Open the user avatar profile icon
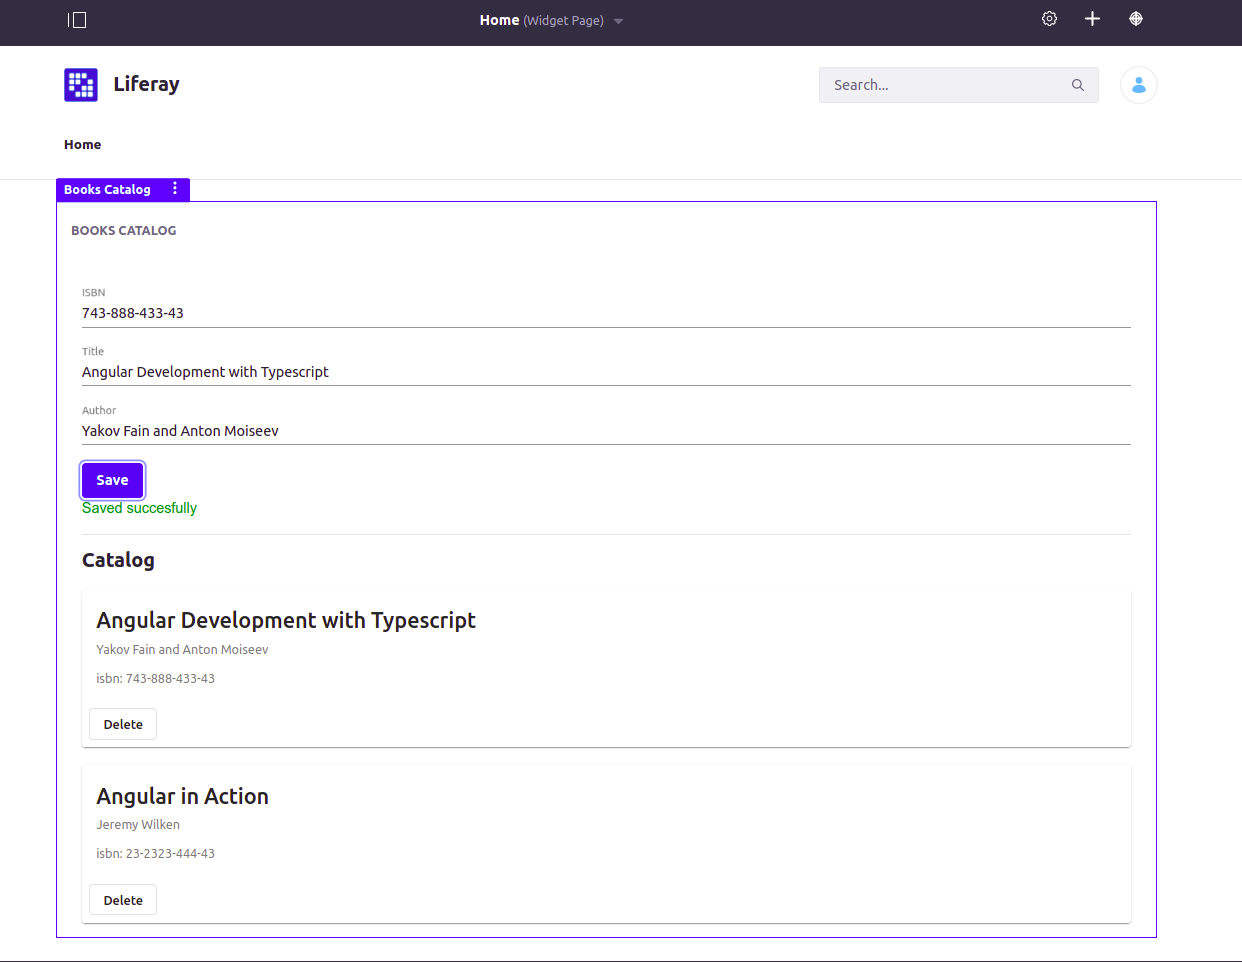Screen dimensions: 1242x962 pyautogui.click(x=1138, y=85)
